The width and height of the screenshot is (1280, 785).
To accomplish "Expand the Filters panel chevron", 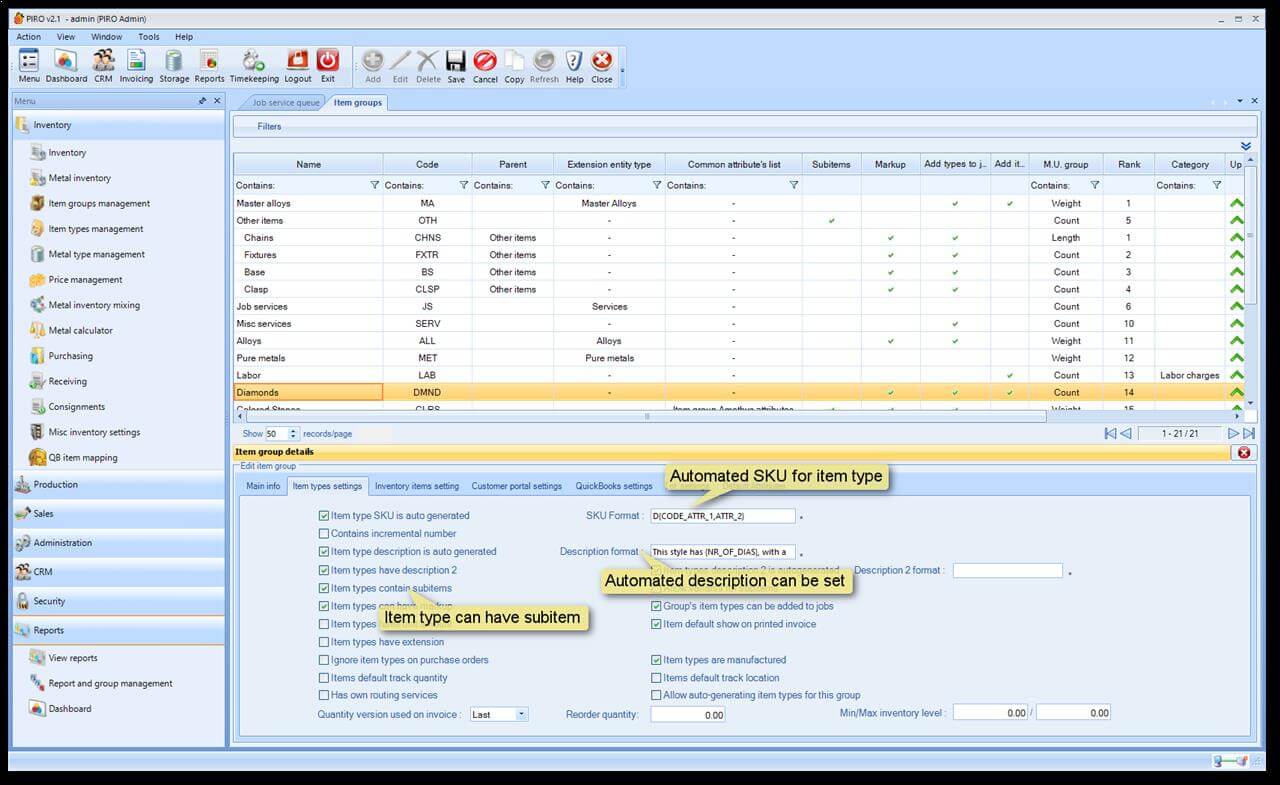I will 1246,146.
